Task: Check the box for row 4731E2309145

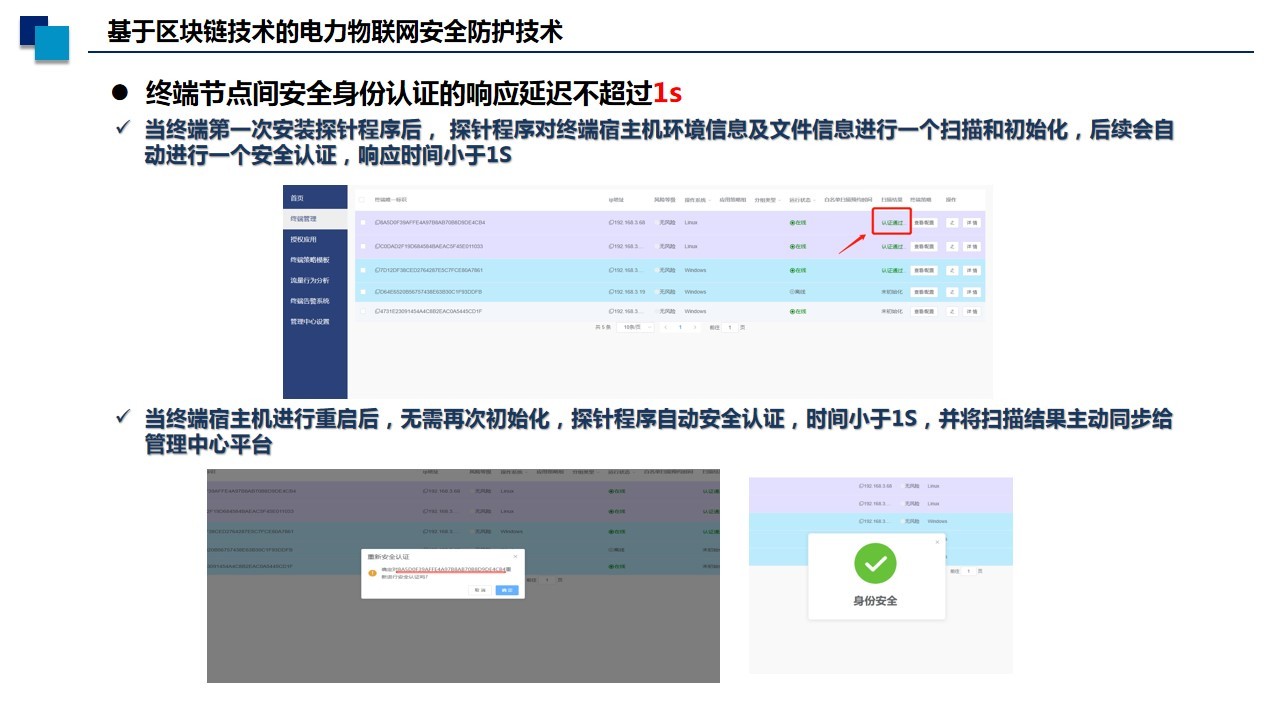Action: pos(363,311)
